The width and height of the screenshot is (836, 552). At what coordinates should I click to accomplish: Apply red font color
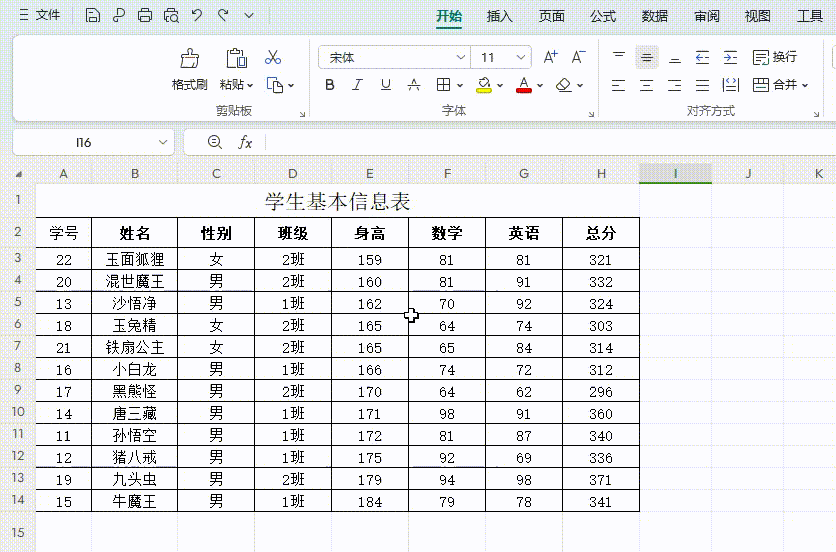[x=524, y=85]
